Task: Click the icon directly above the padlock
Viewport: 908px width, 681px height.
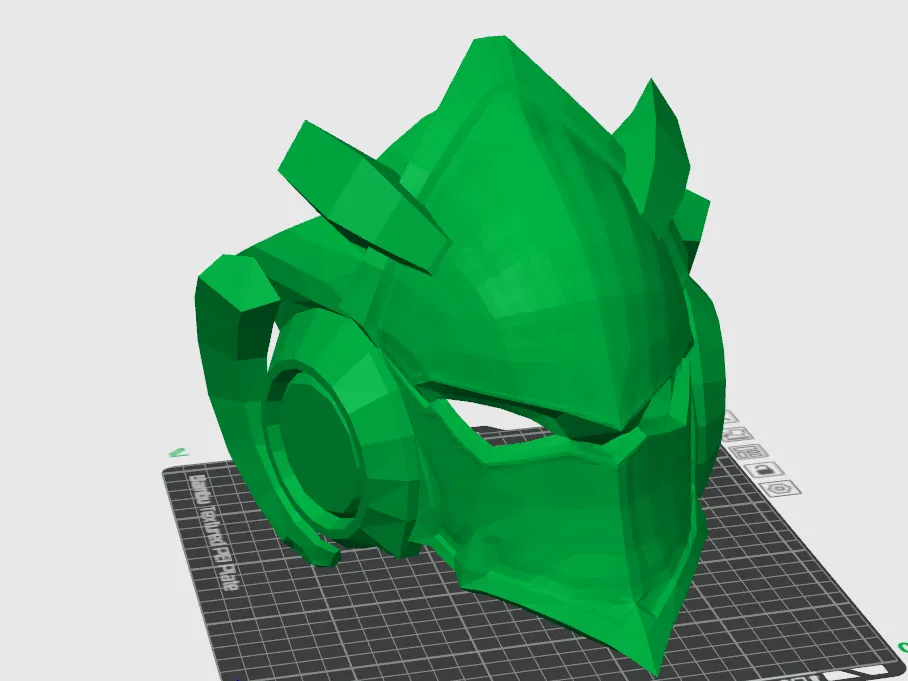Action: (750, 450)
